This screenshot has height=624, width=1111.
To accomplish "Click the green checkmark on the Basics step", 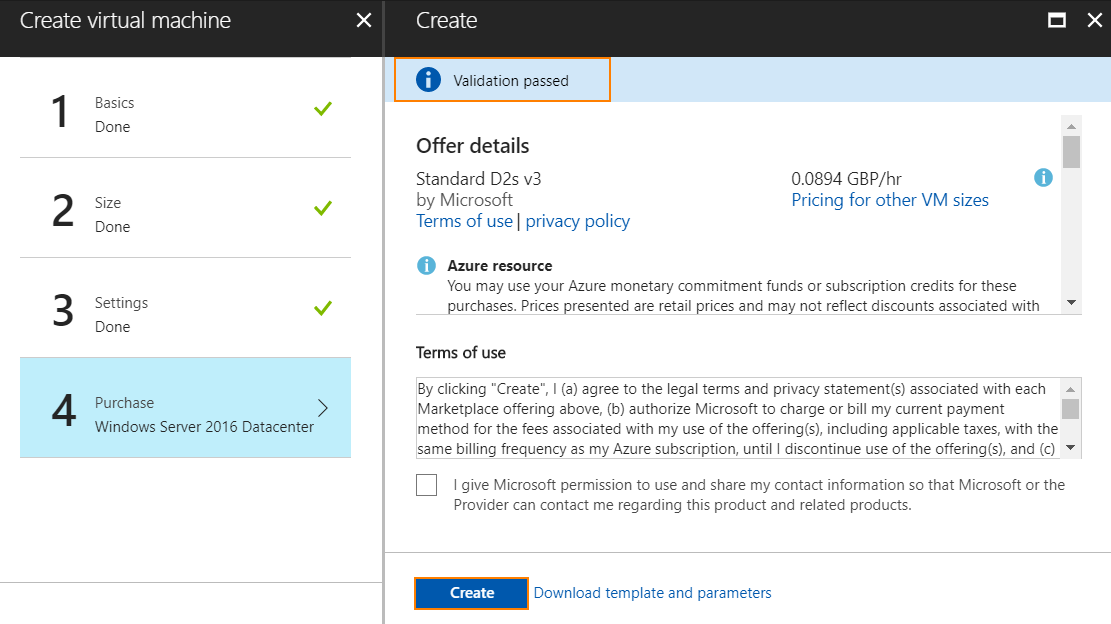I will coord(322,108).
